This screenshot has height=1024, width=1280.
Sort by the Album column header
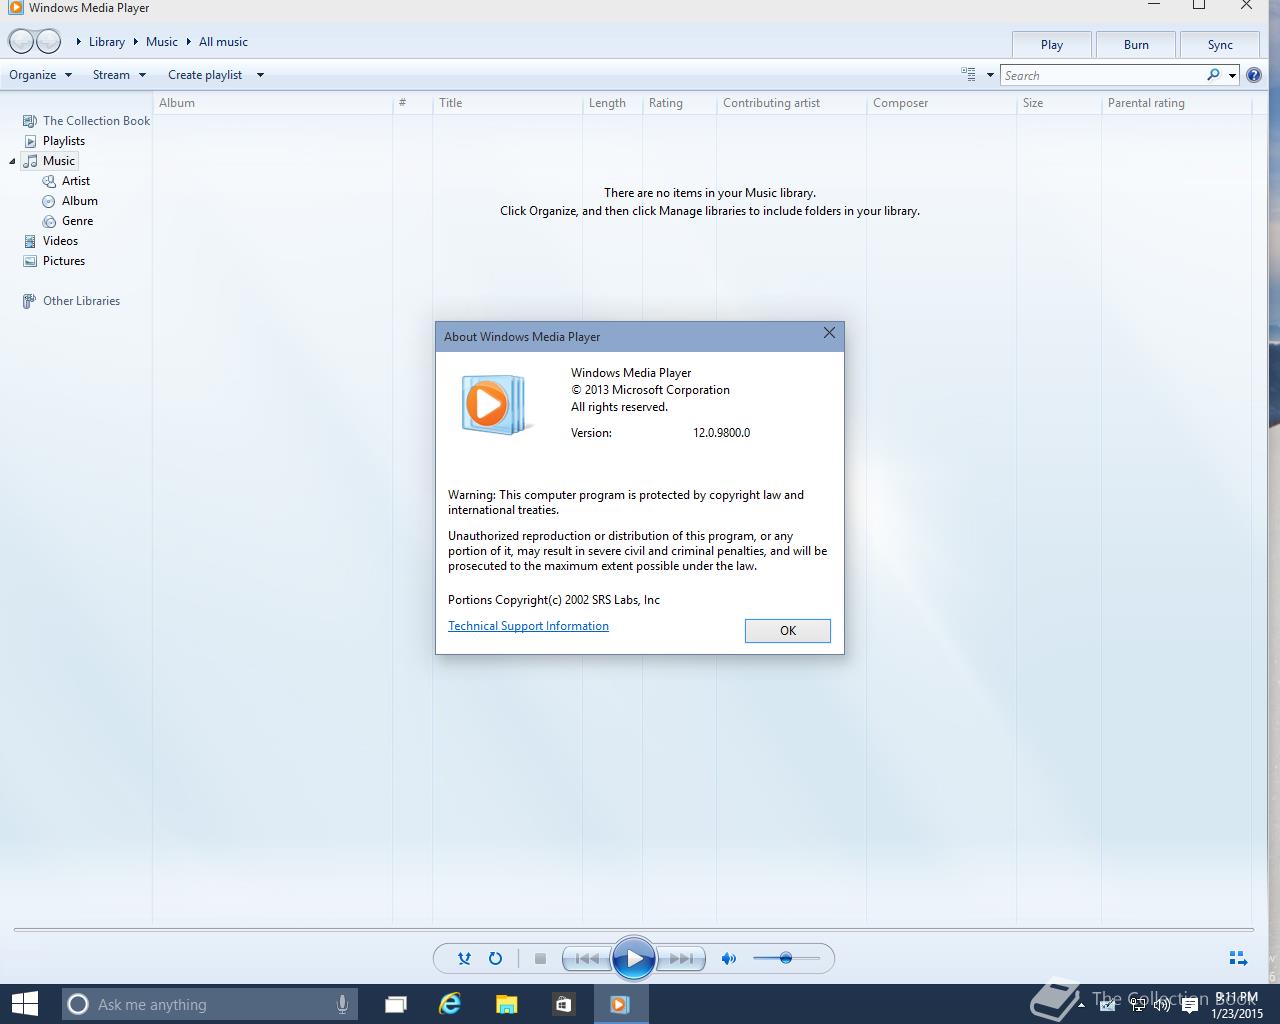click(272, 103)
